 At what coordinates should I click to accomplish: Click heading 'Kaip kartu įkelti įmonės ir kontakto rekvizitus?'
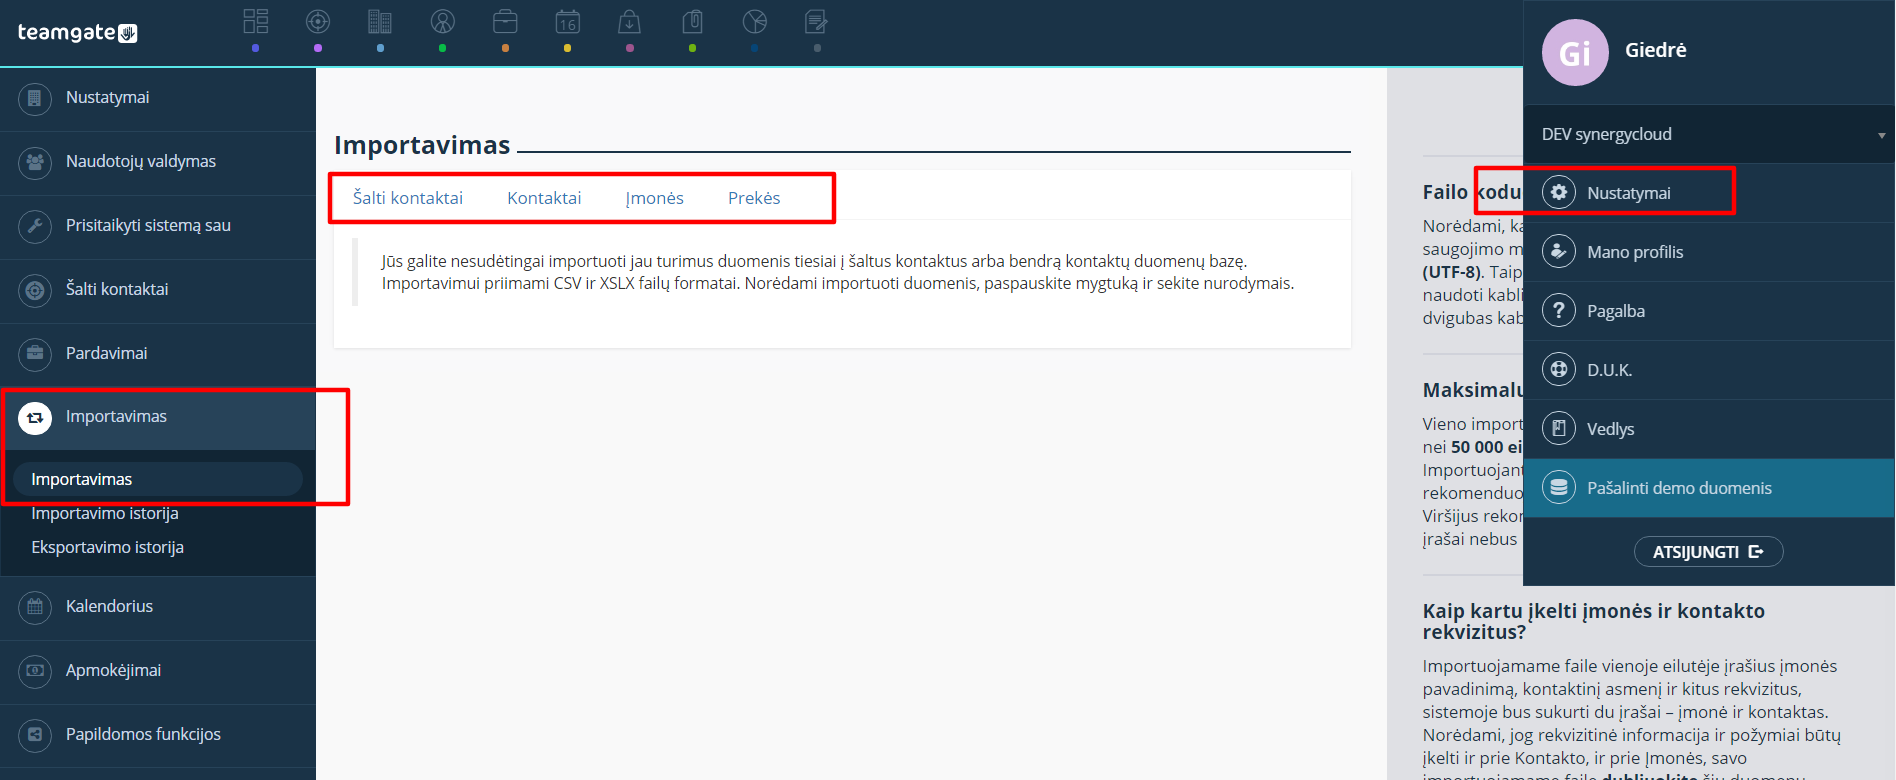tap(1594, 621)
